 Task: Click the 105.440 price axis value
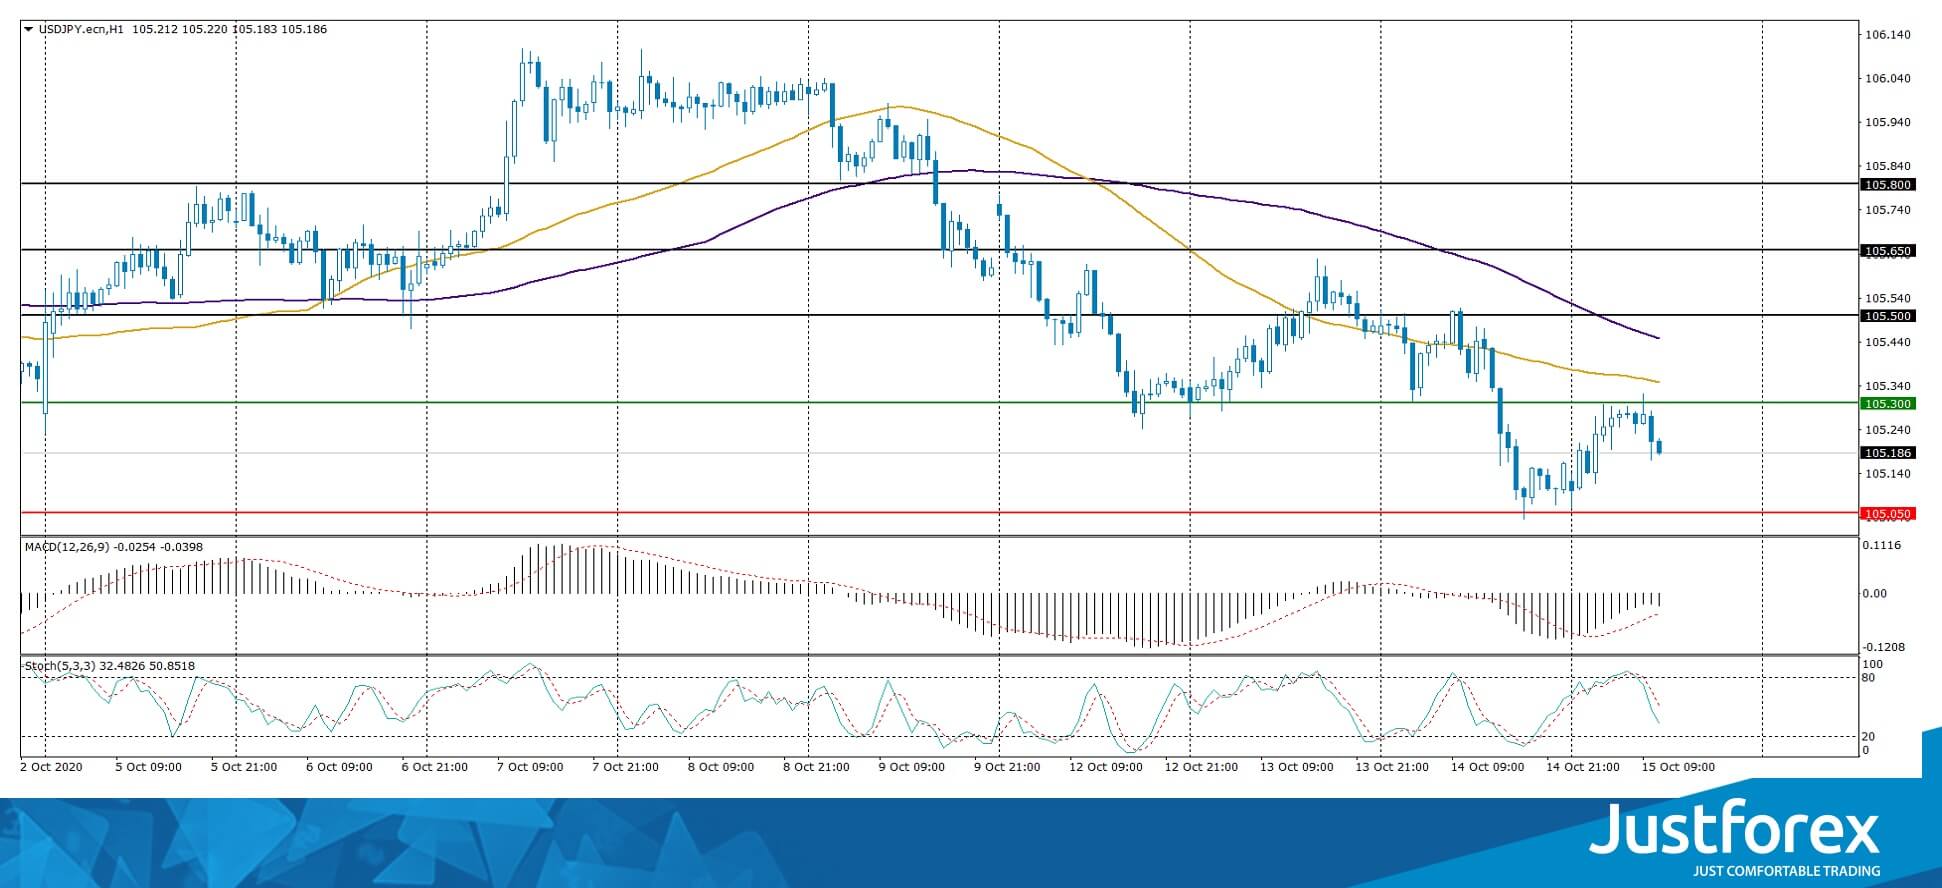pos(1888,342)
